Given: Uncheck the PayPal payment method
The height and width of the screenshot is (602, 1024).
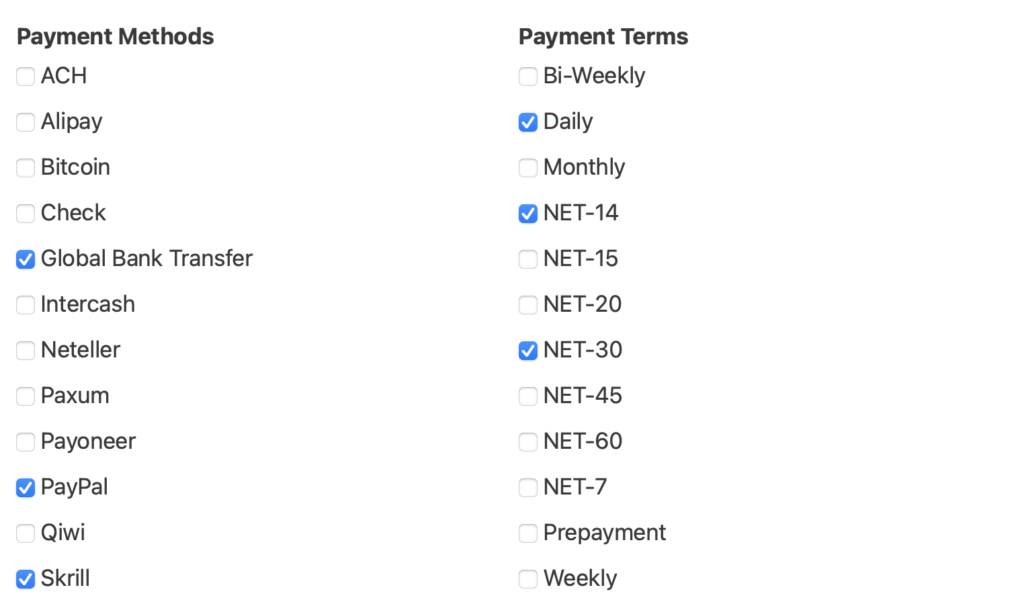Looking at the screenshot, I should click(26, 488).
